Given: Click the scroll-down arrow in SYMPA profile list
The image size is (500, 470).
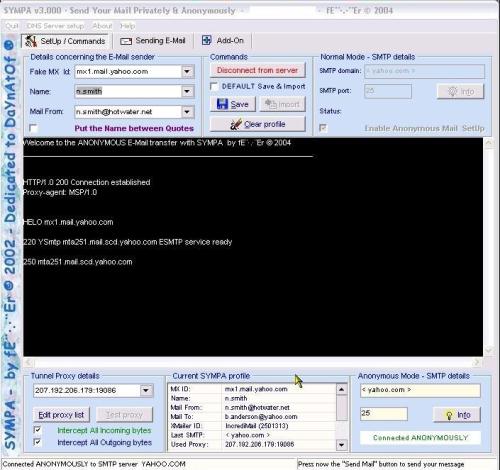Looking at the screenshot, I should (x=342, y=444).
